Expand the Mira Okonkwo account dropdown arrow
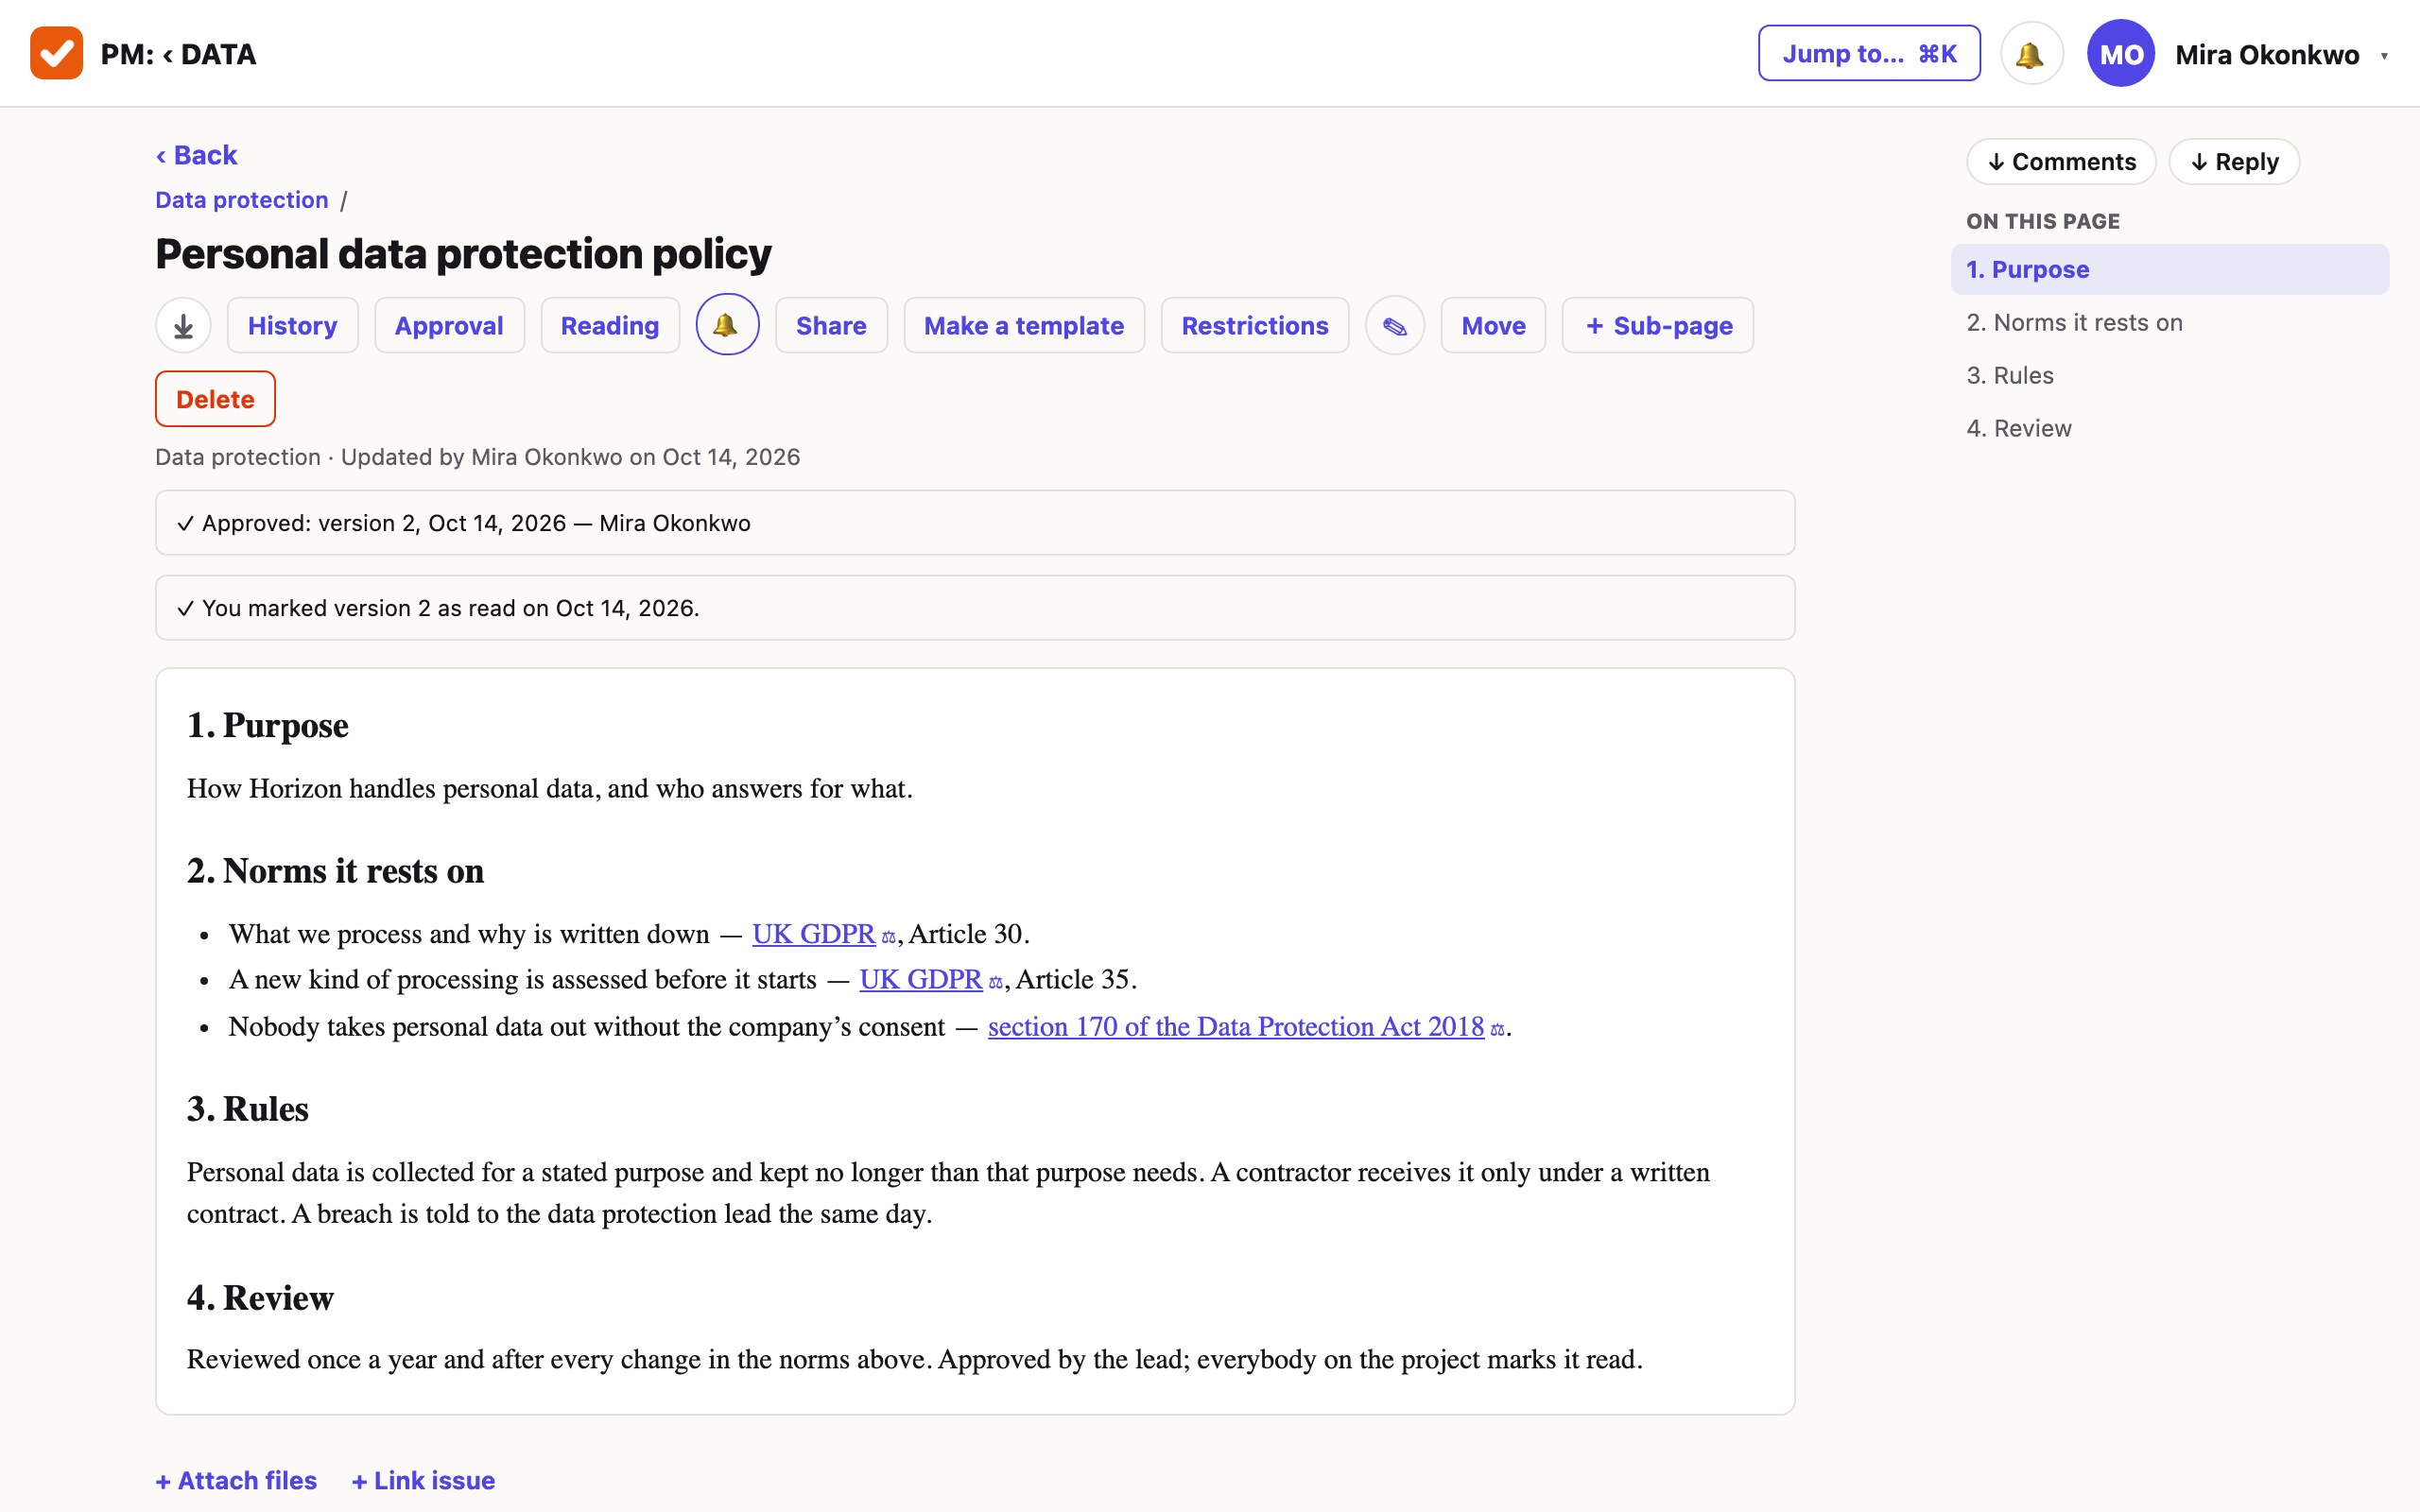2420x1512 pixels. (2384, 56)
